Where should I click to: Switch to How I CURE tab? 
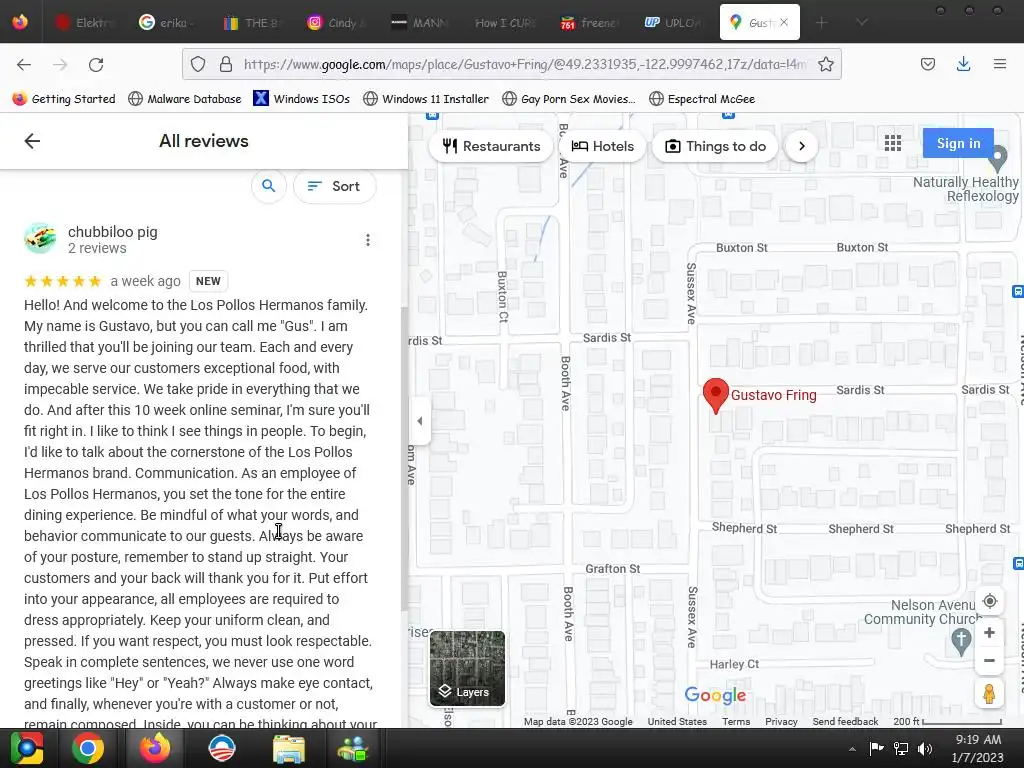point(505,23)
